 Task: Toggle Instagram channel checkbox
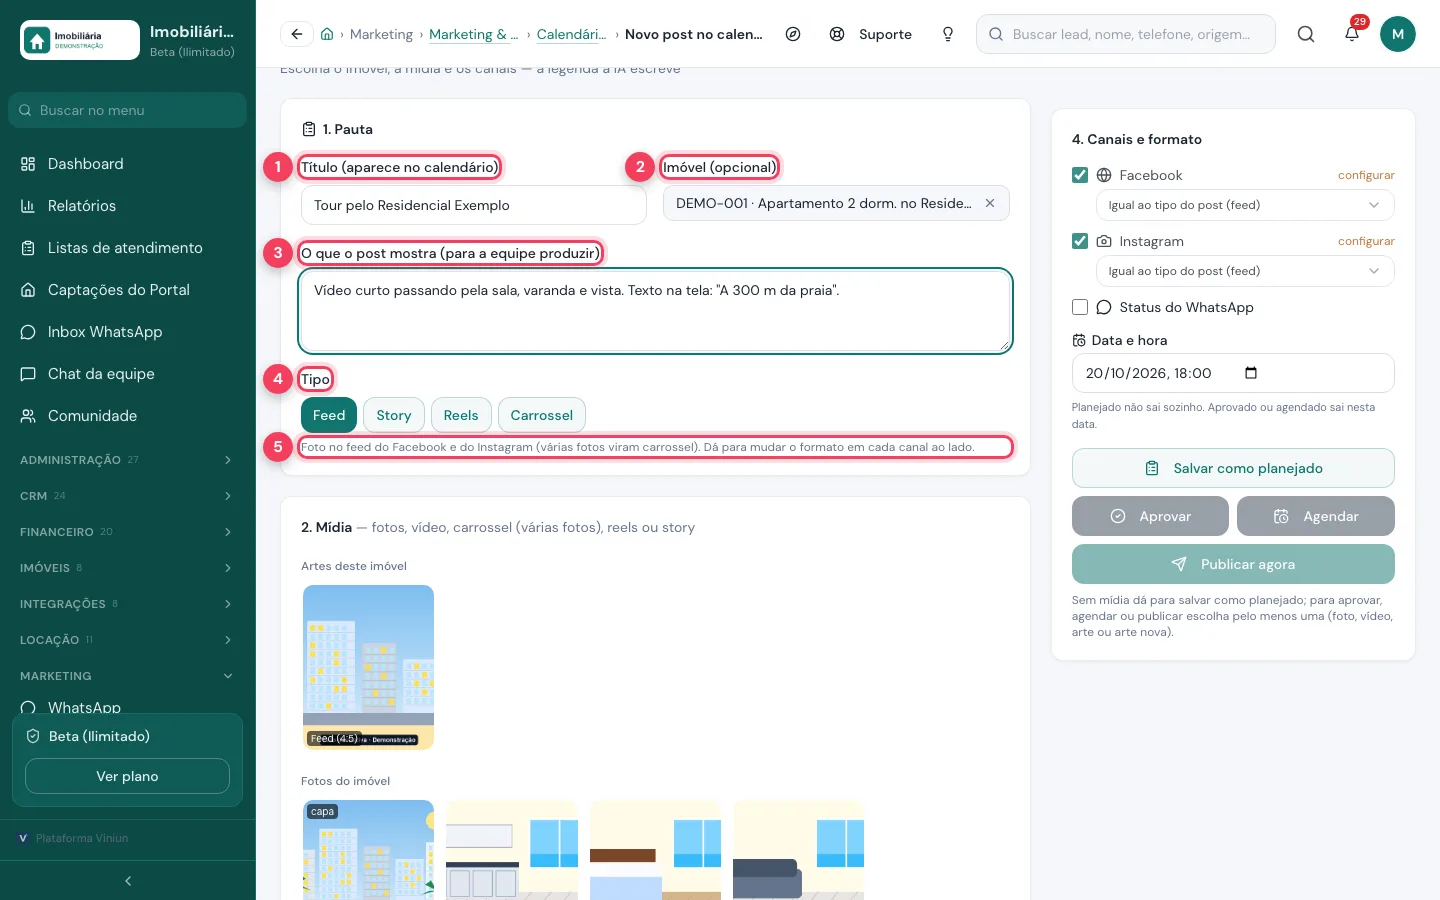coord(1080,241)
